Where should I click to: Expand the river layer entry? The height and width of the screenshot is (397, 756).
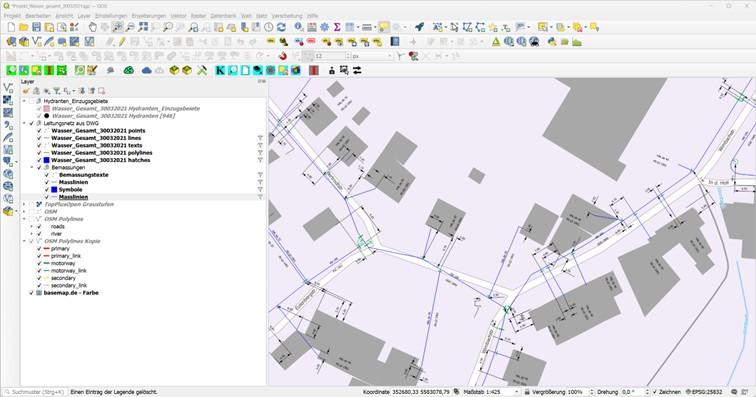click(x=32, y=234)
